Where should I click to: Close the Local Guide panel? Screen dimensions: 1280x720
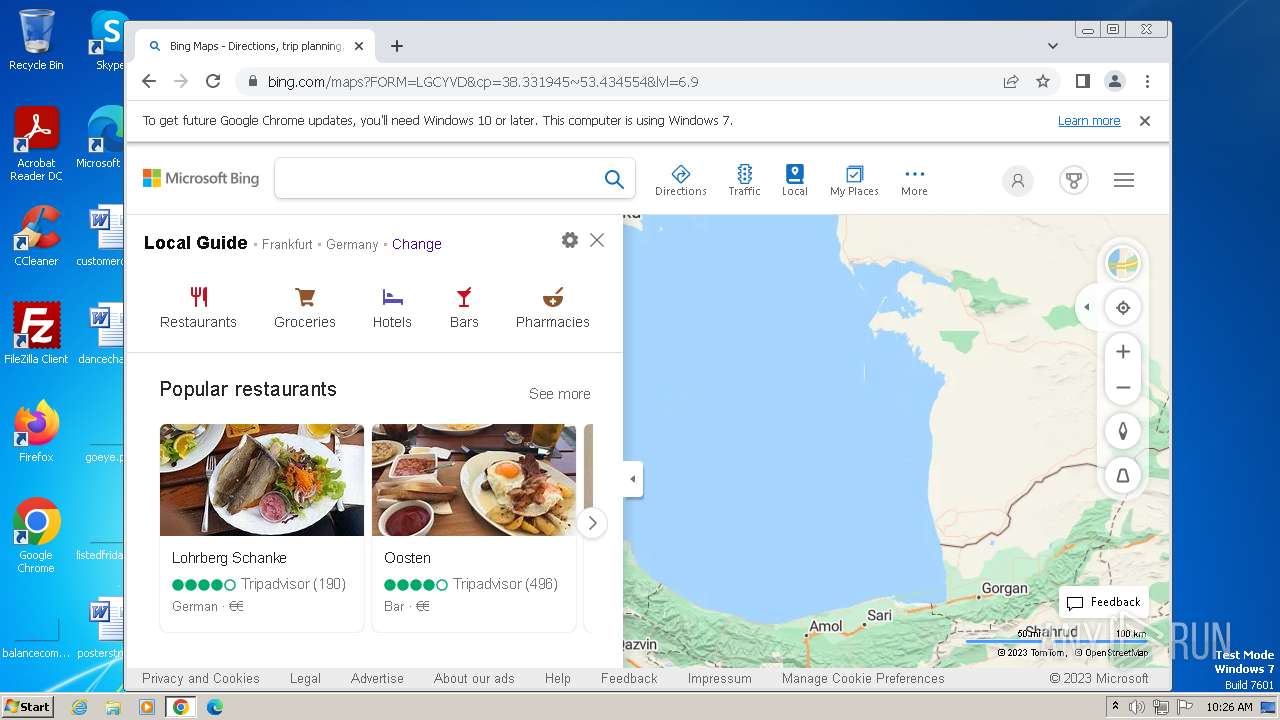pos(597,240)
